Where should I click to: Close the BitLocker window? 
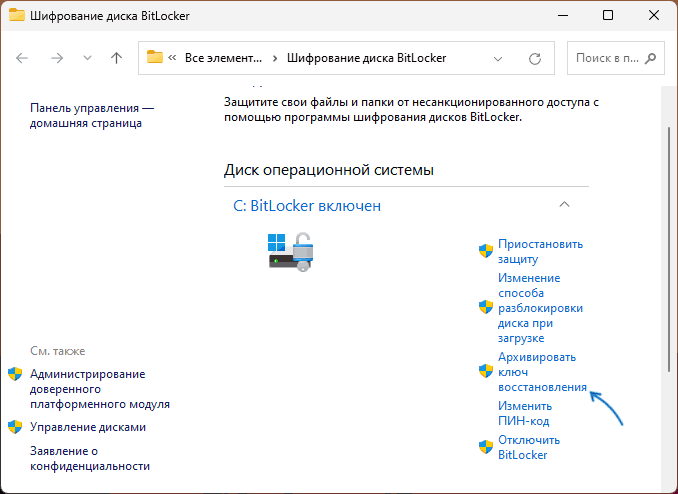coord(654,16)
